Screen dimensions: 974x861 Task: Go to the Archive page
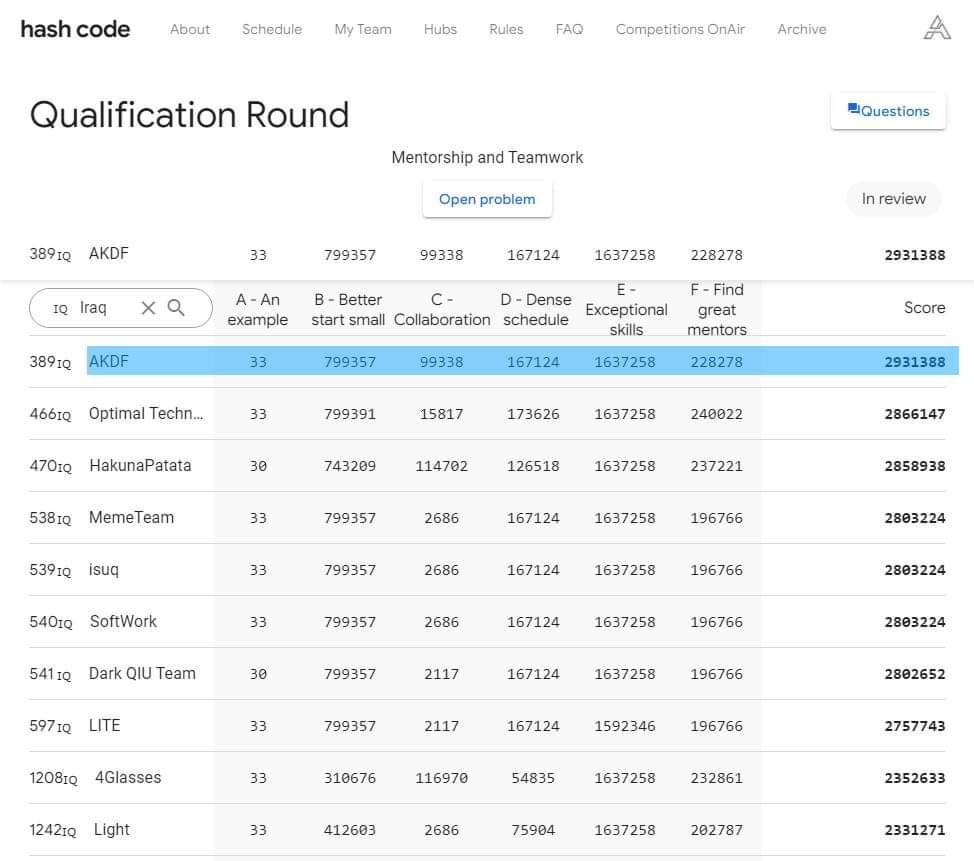point(802,29)
